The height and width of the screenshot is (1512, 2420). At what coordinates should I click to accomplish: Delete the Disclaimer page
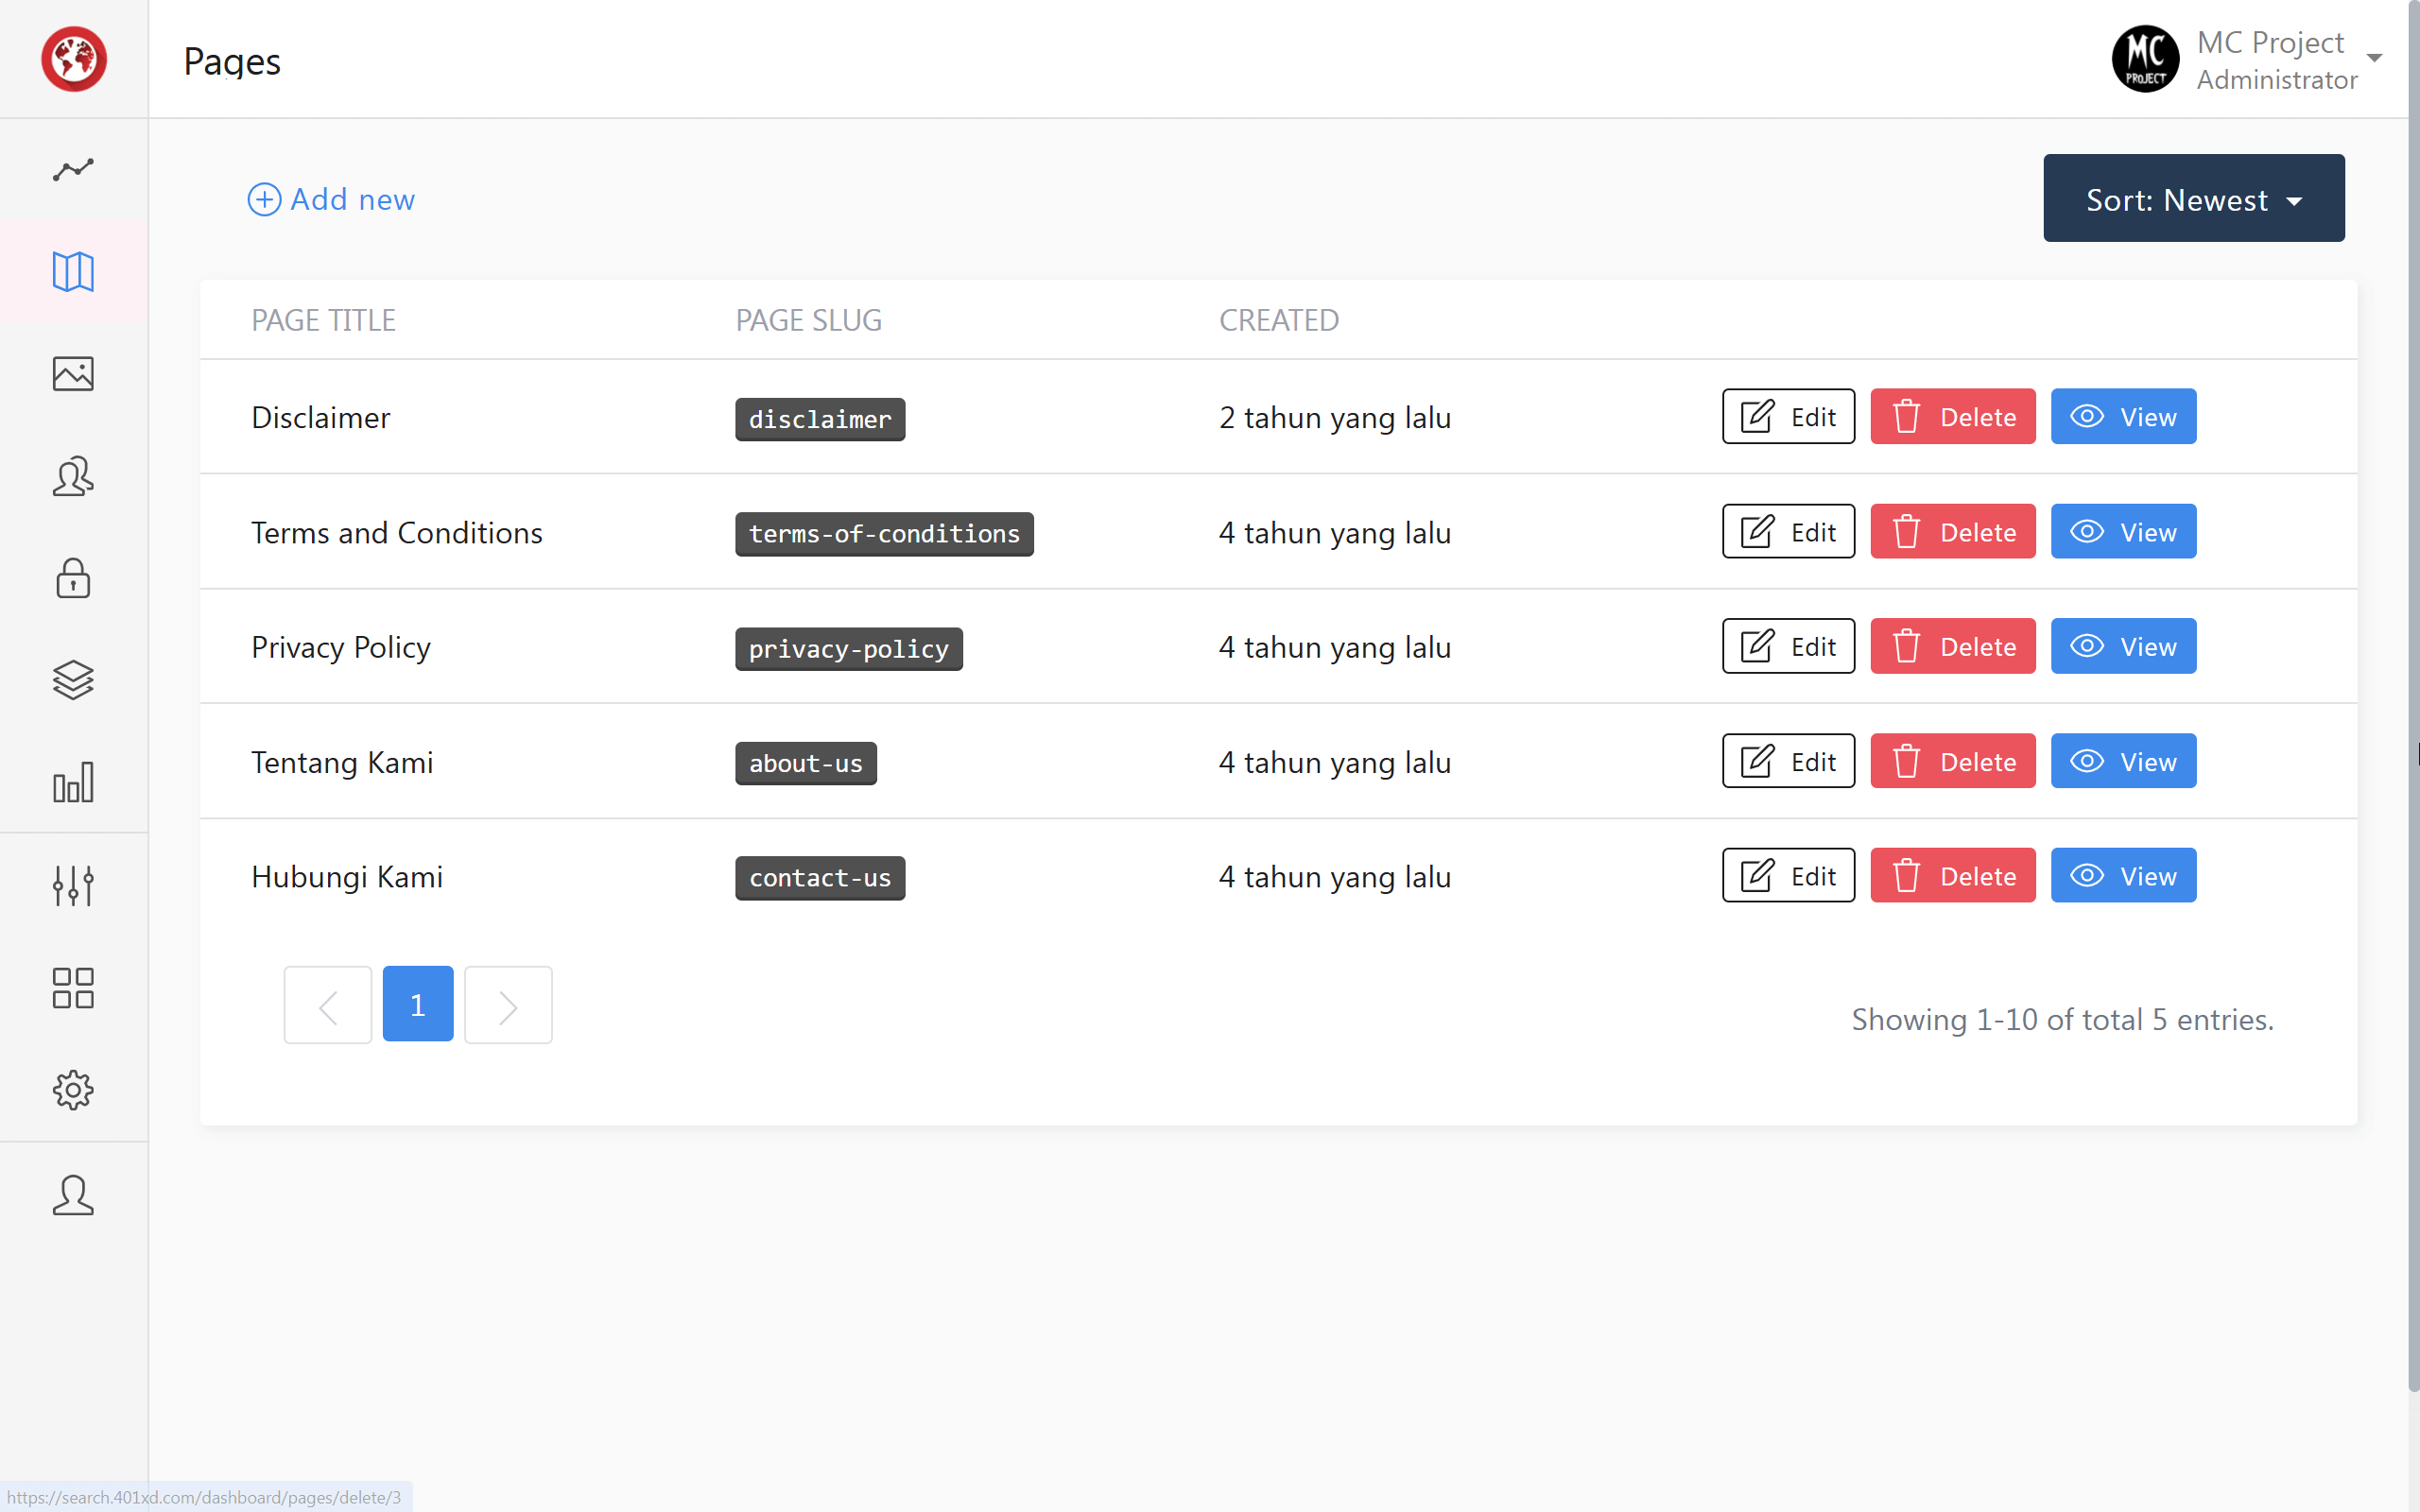[1952, 417]
